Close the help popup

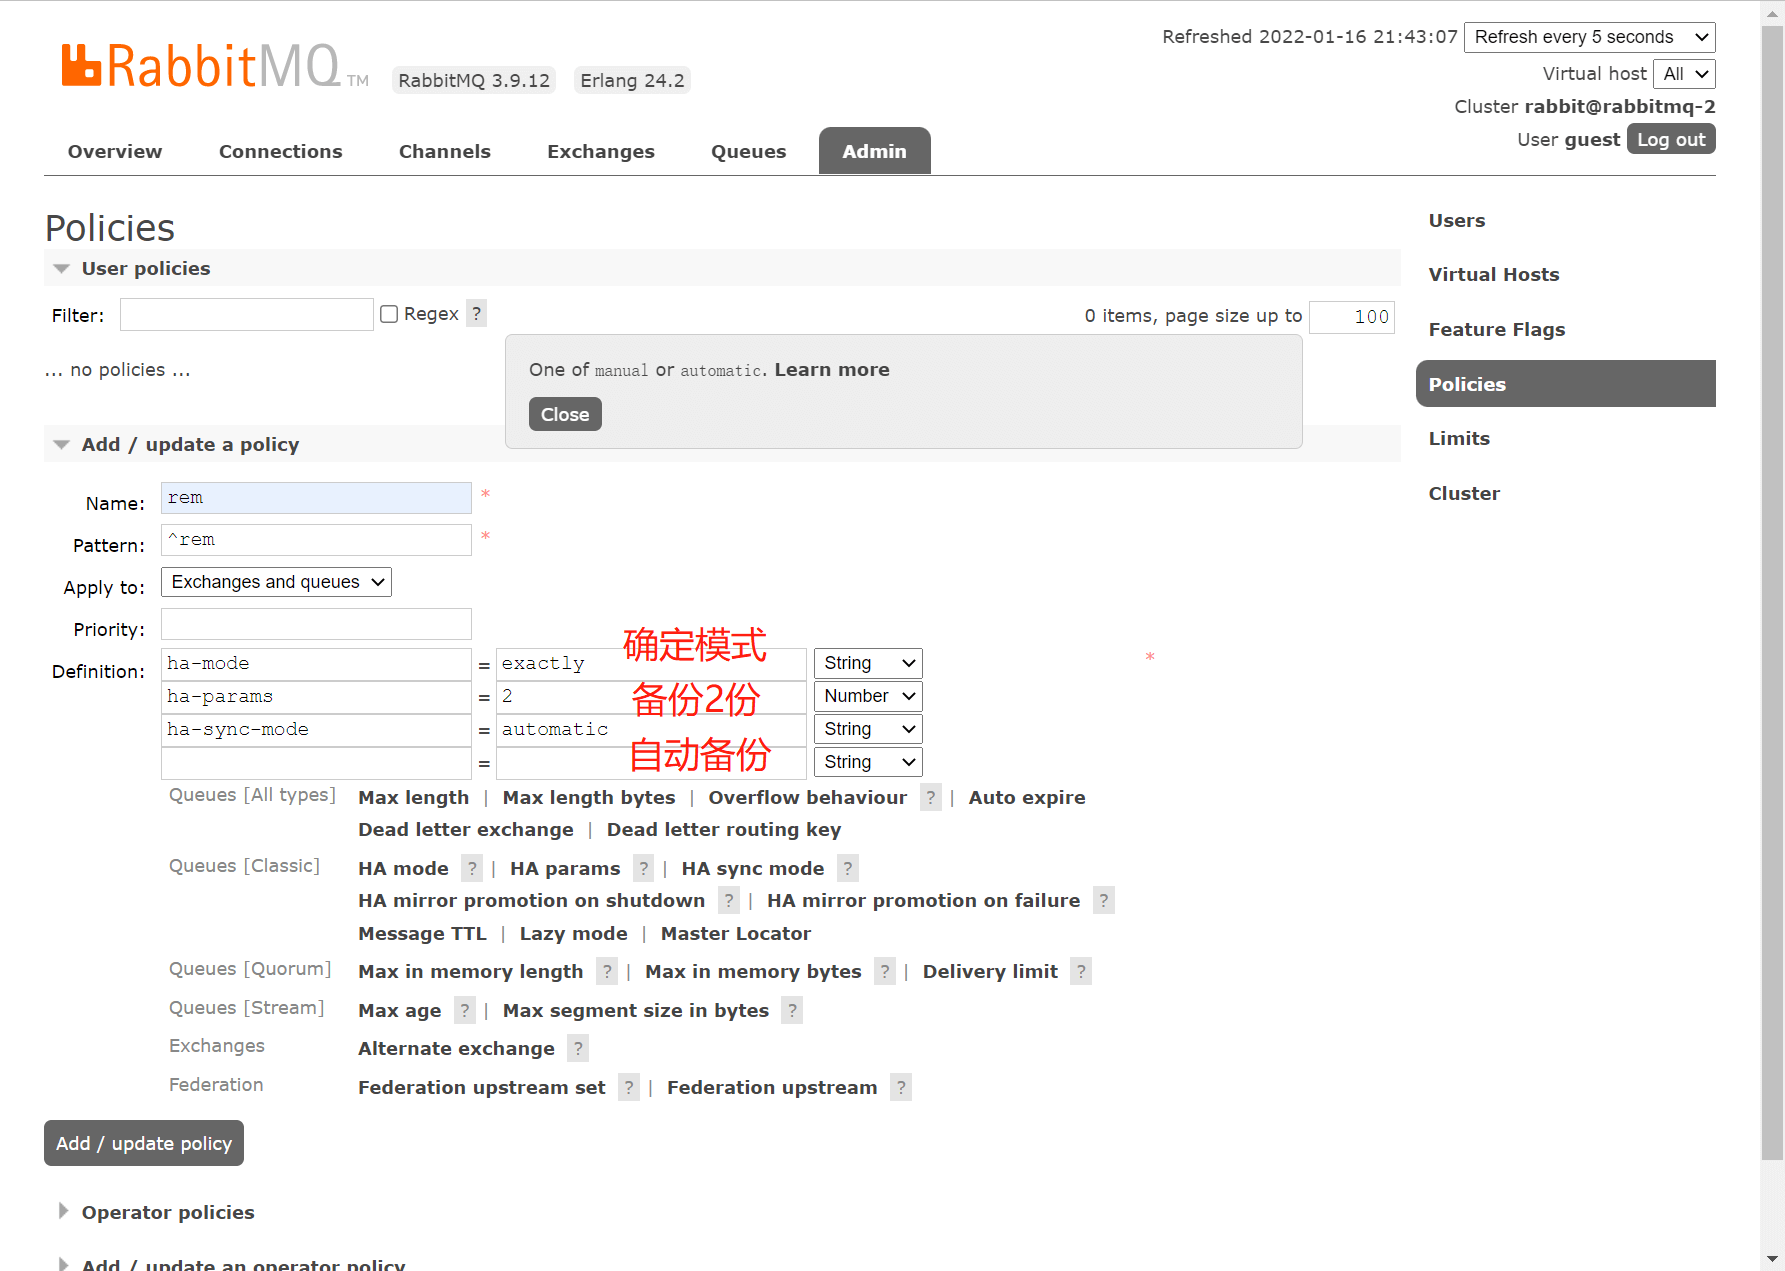pyautogui.click(x=565, y=414)
